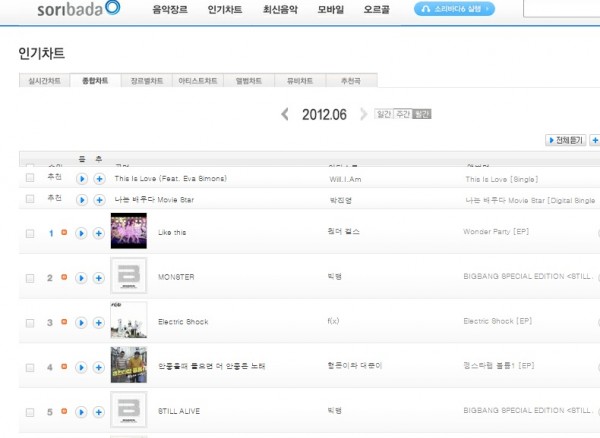
Task: Tick checkbox for STILL ALIVE row
Action: pyautogui.click(x=30, y=412)
